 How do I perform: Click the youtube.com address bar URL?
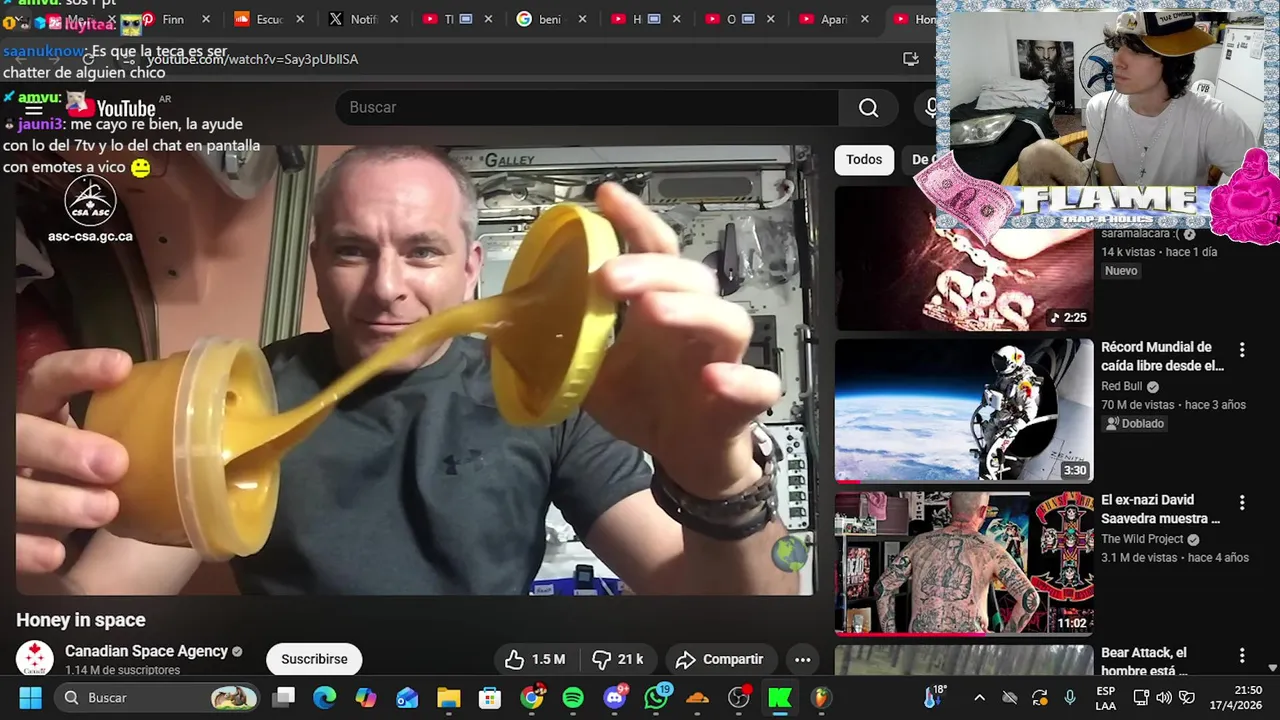252,59
